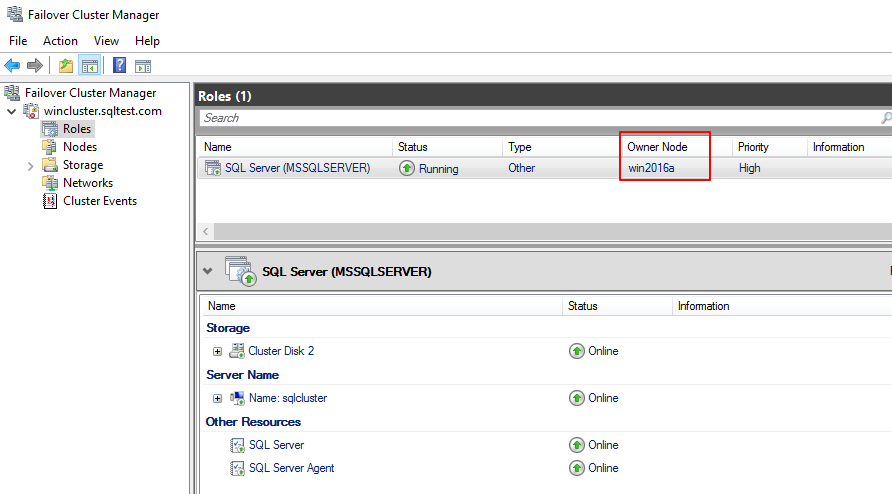Click the SQL Server resource icon
Image resolution: width=892 pixels, height=494 pixels.
(237, 445)
